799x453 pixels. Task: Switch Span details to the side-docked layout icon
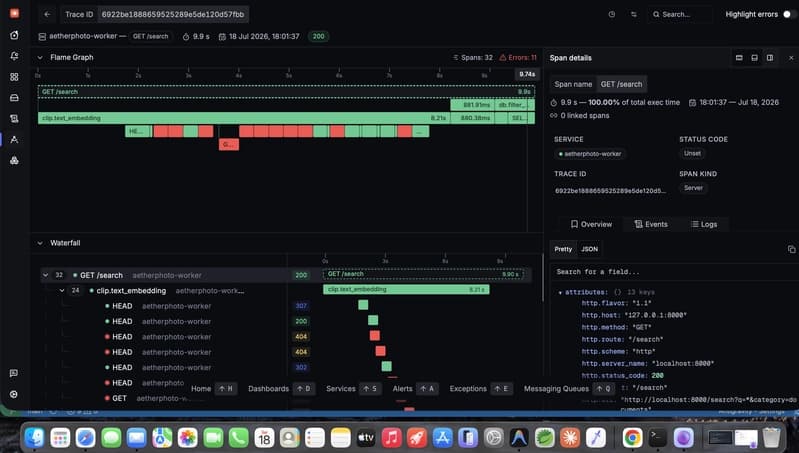tap(770, 58)
